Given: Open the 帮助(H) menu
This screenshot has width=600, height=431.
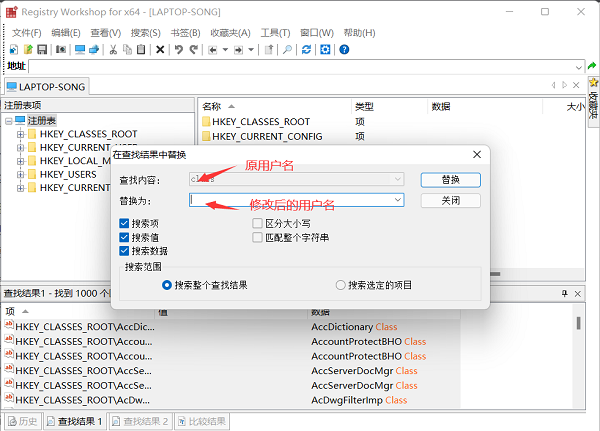Looking at the screenshot, I should tap(359, 33).
